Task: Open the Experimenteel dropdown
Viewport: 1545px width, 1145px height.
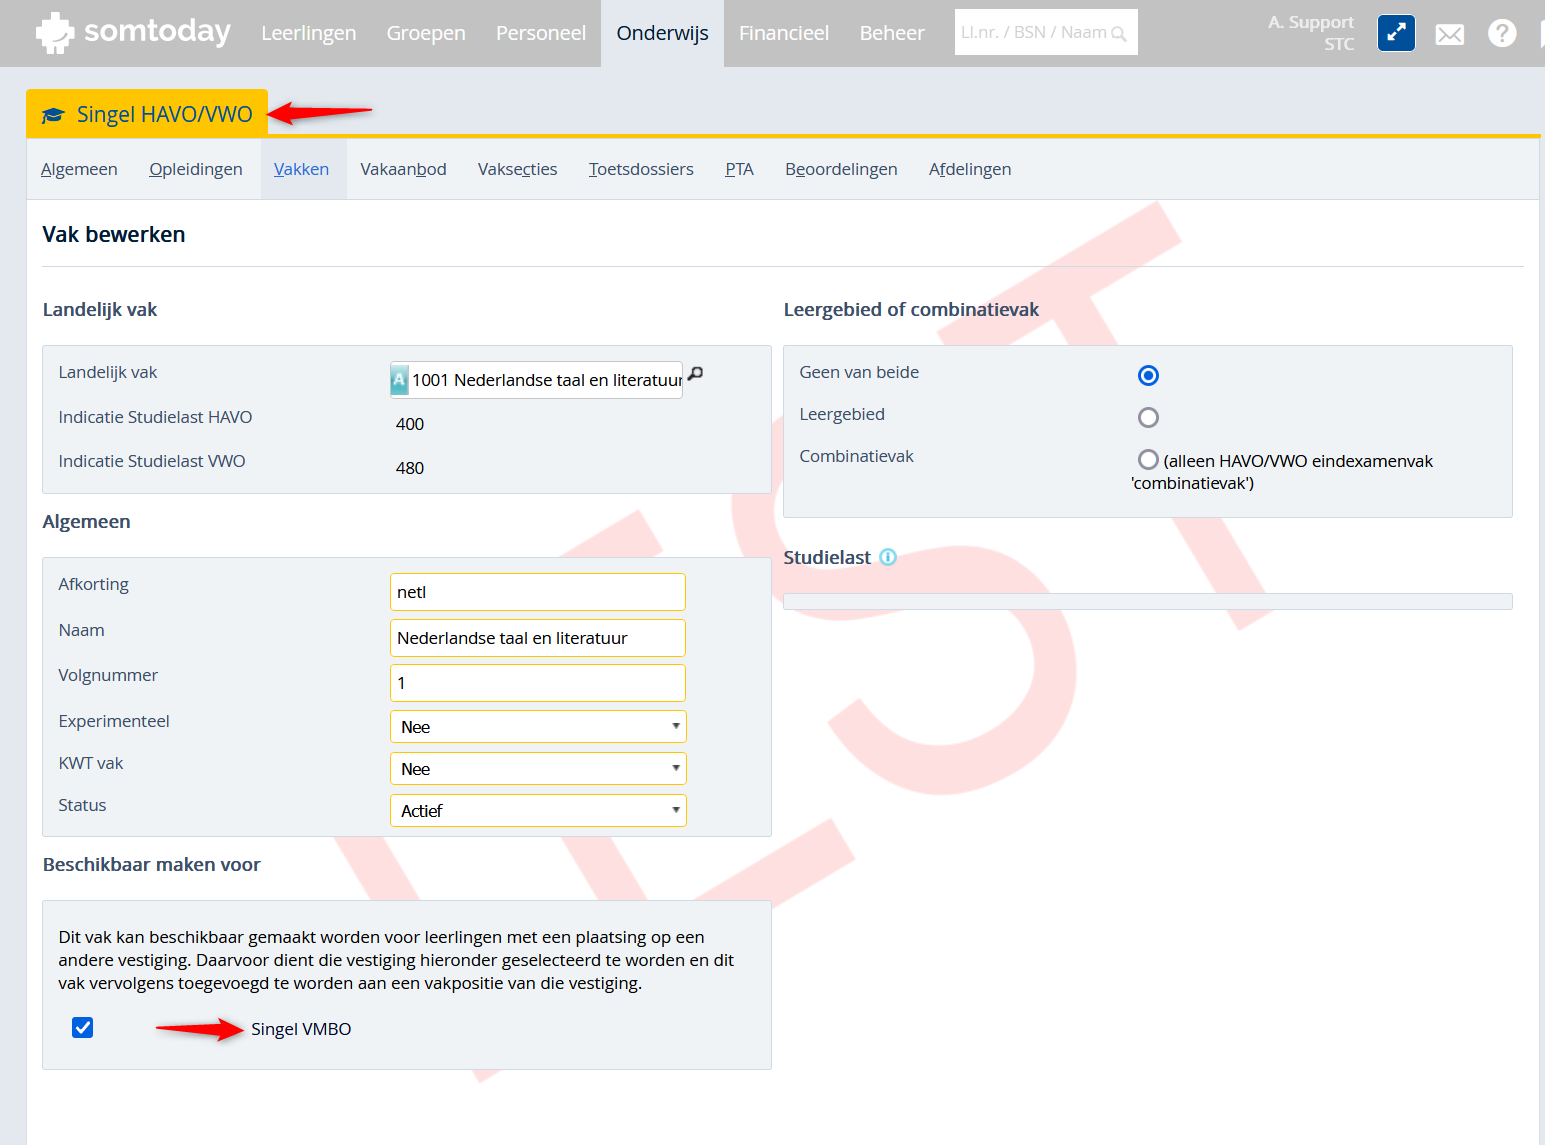Action: (x=538, y=727)
